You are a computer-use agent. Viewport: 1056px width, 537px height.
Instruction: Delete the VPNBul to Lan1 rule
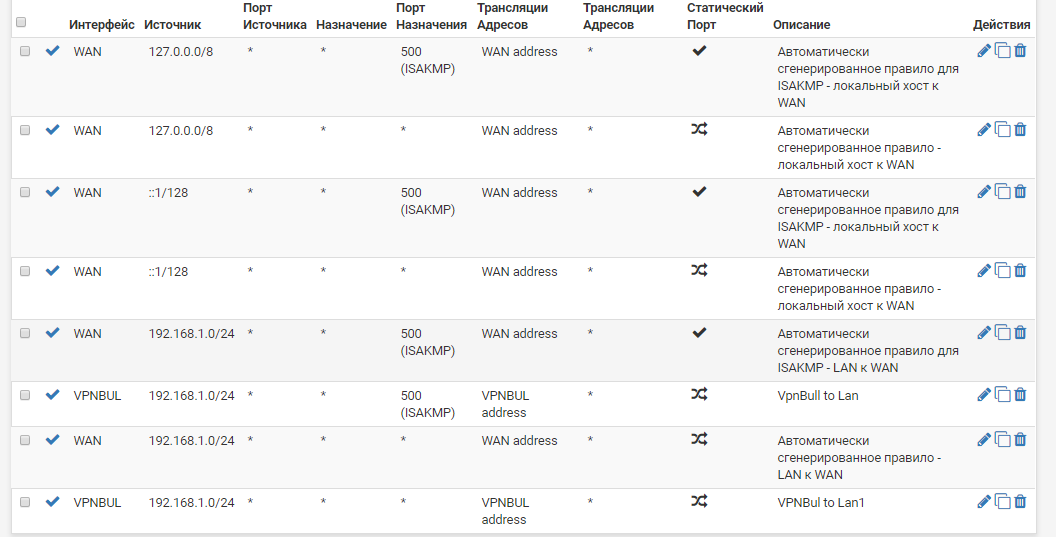tap(1020, 501)
